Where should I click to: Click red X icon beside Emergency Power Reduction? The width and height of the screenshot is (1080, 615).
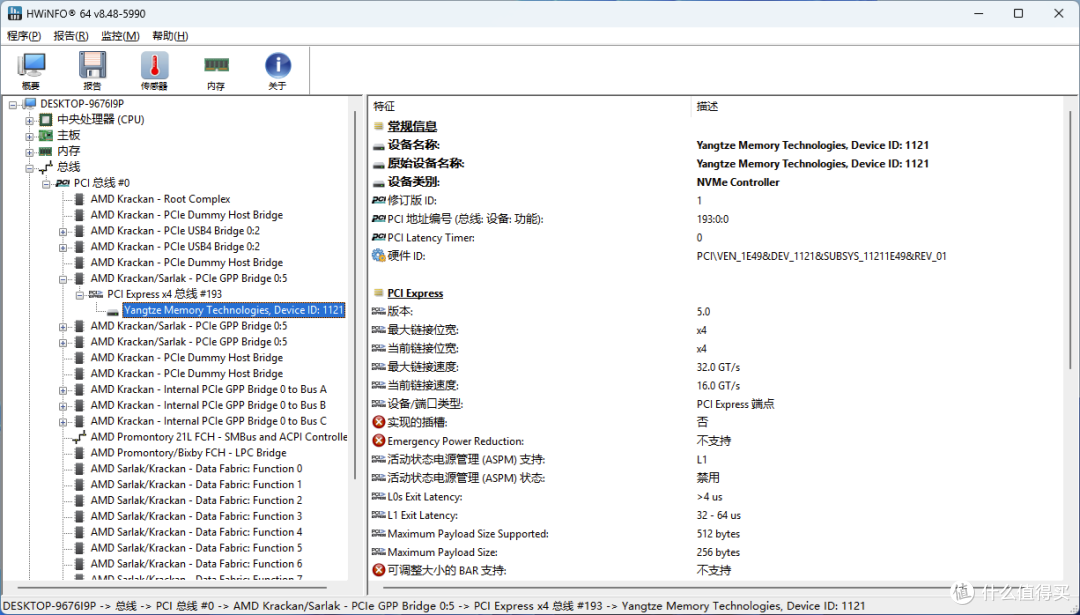pyautogui.click(x=379, y=441)
